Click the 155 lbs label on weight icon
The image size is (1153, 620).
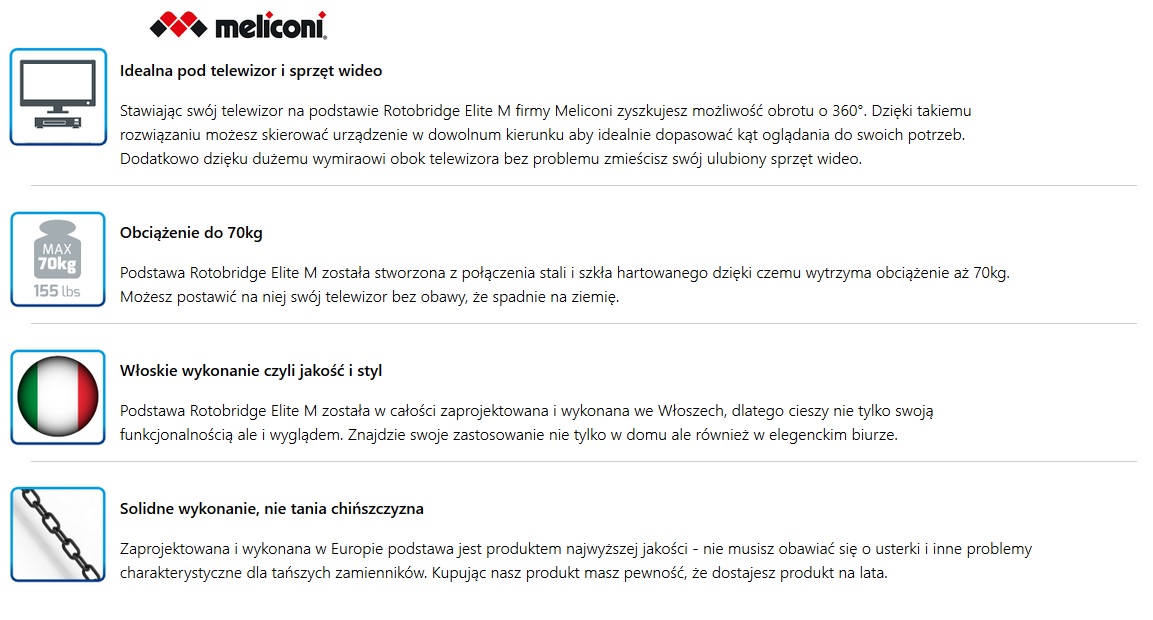57,291
